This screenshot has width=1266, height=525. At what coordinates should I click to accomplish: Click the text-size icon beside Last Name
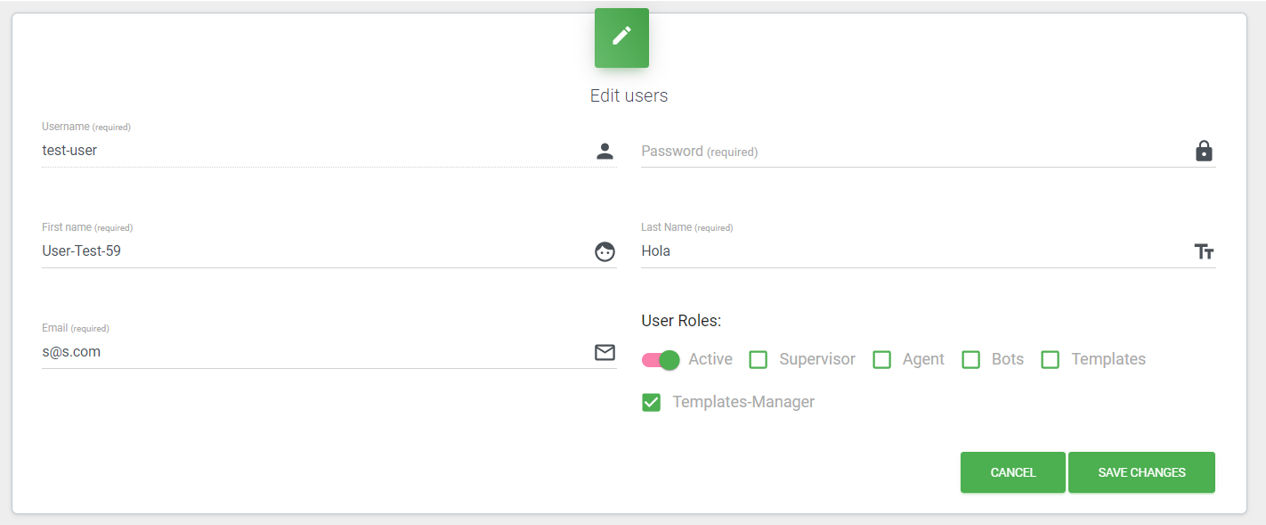1204,252
